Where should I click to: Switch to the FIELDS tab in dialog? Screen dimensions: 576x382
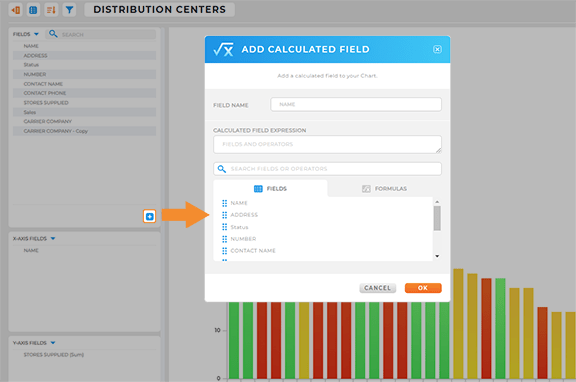(270, 188)
